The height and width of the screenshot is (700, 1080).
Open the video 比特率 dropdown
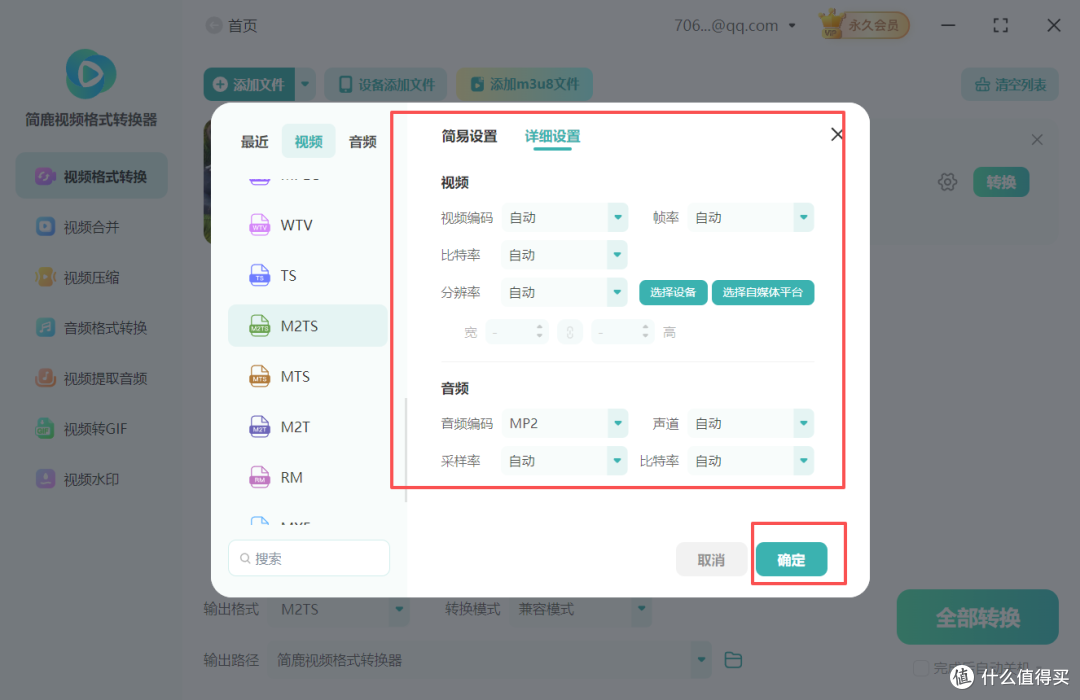617,255
